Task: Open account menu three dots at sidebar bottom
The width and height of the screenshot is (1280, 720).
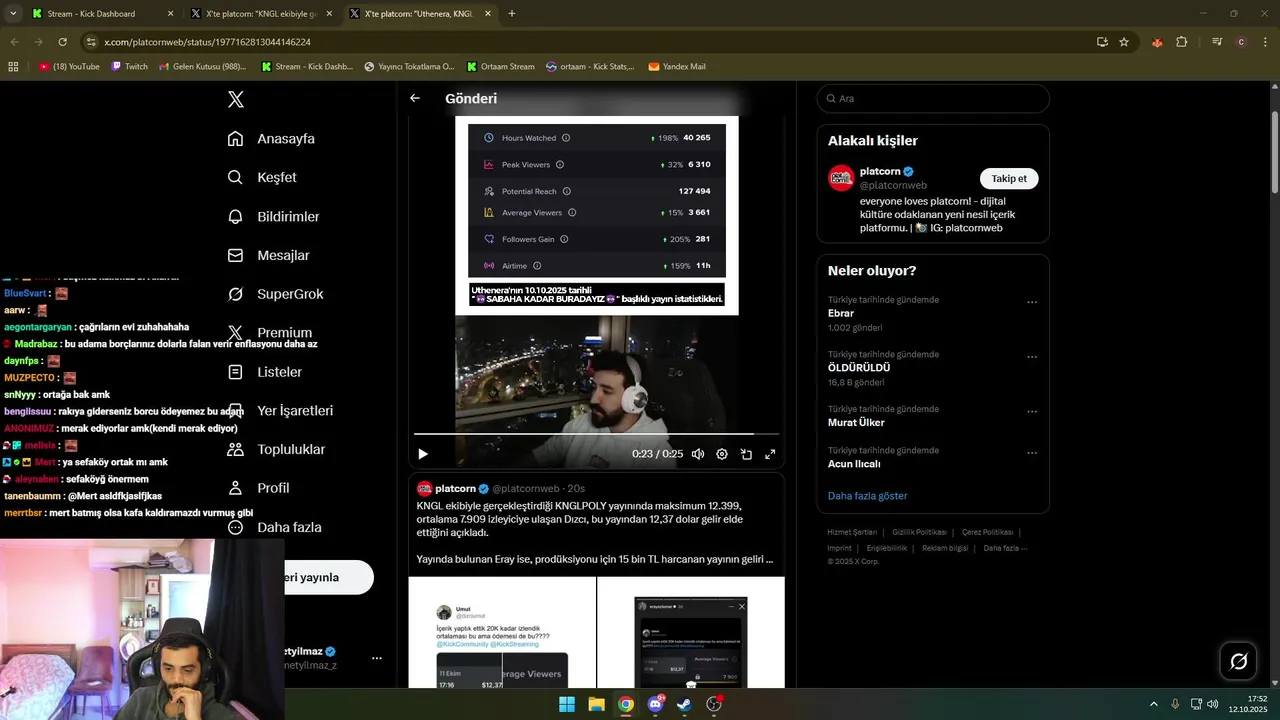Action: 377,658
